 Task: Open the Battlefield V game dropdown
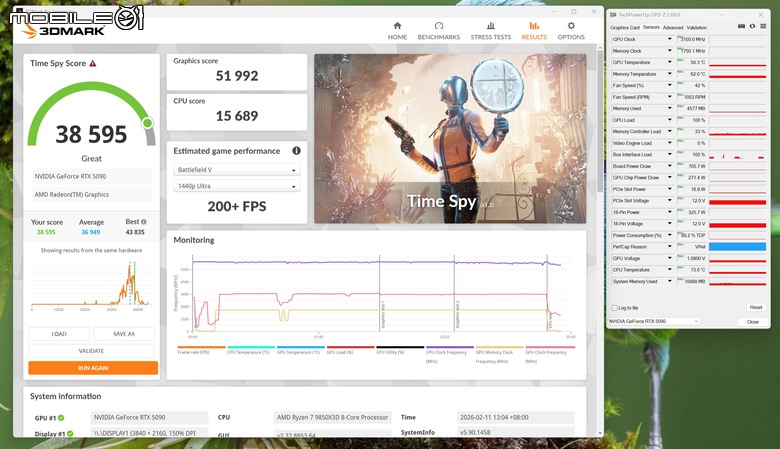click(237, 170)
